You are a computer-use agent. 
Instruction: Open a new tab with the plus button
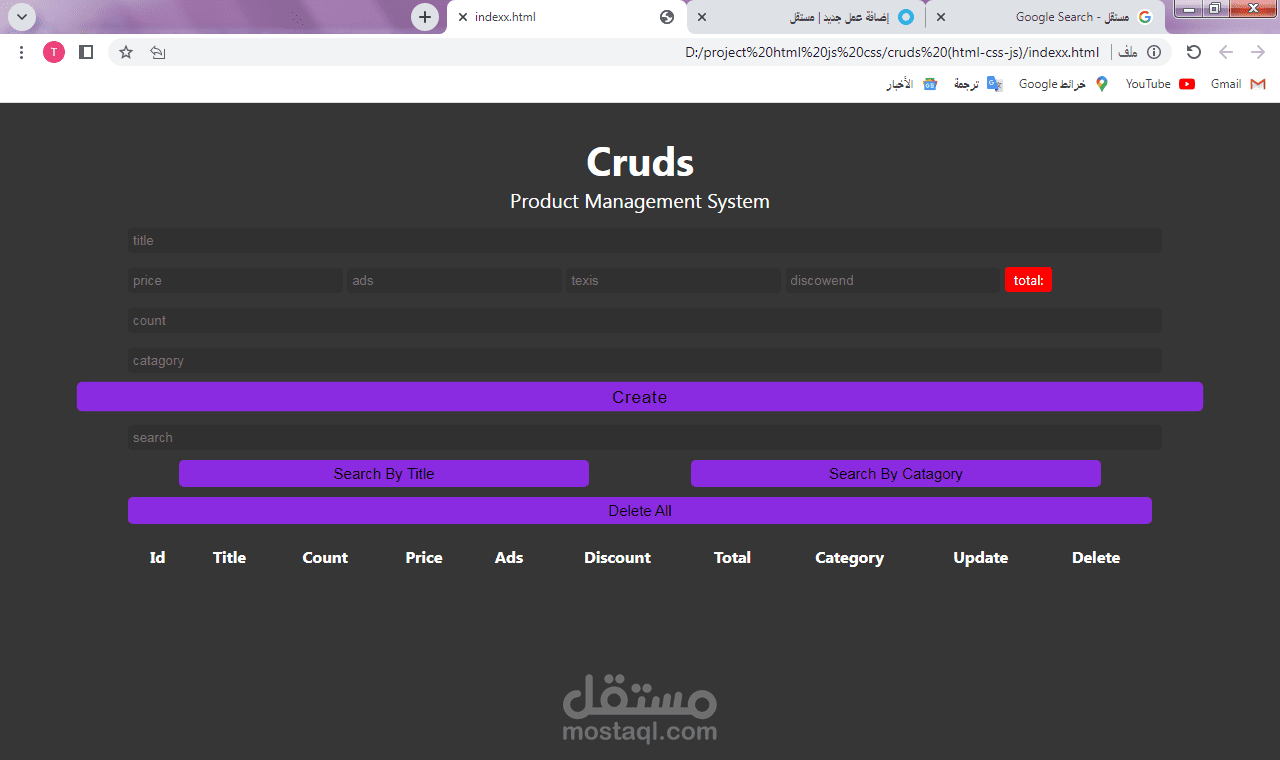424,17
